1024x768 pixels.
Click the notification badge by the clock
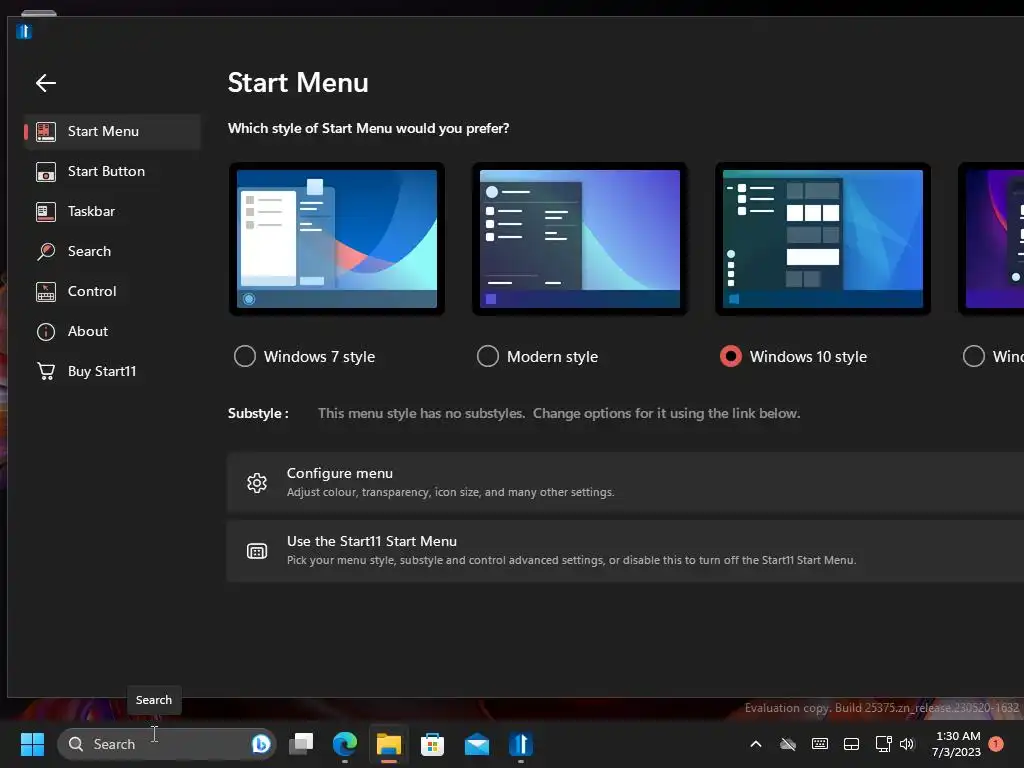point(996,744)
